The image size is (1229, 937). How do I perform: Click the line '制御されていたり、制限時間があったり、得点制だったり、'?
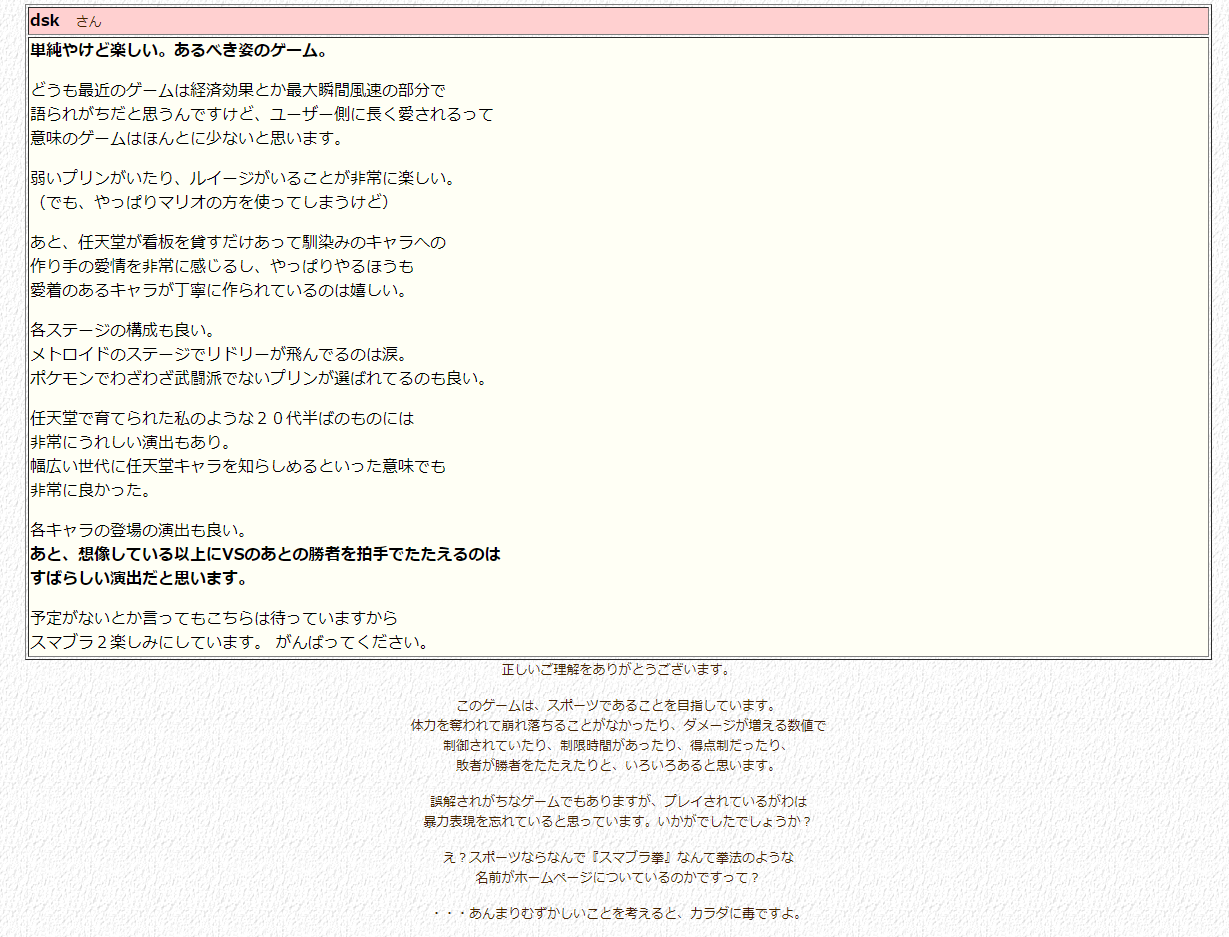pyautogui.click(x=618, y=746)
